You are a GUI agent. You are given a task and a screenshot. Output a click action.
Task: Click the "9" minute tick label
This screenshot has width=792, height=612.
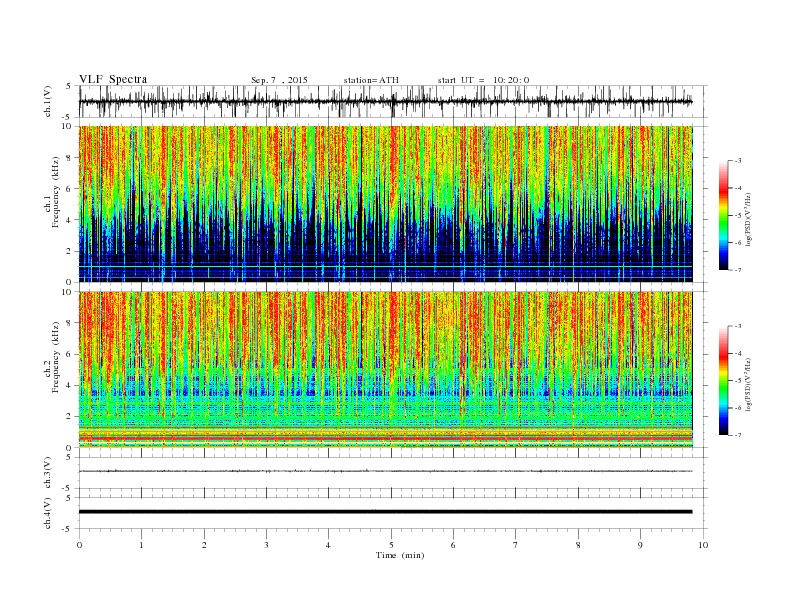tap(640, 545)
